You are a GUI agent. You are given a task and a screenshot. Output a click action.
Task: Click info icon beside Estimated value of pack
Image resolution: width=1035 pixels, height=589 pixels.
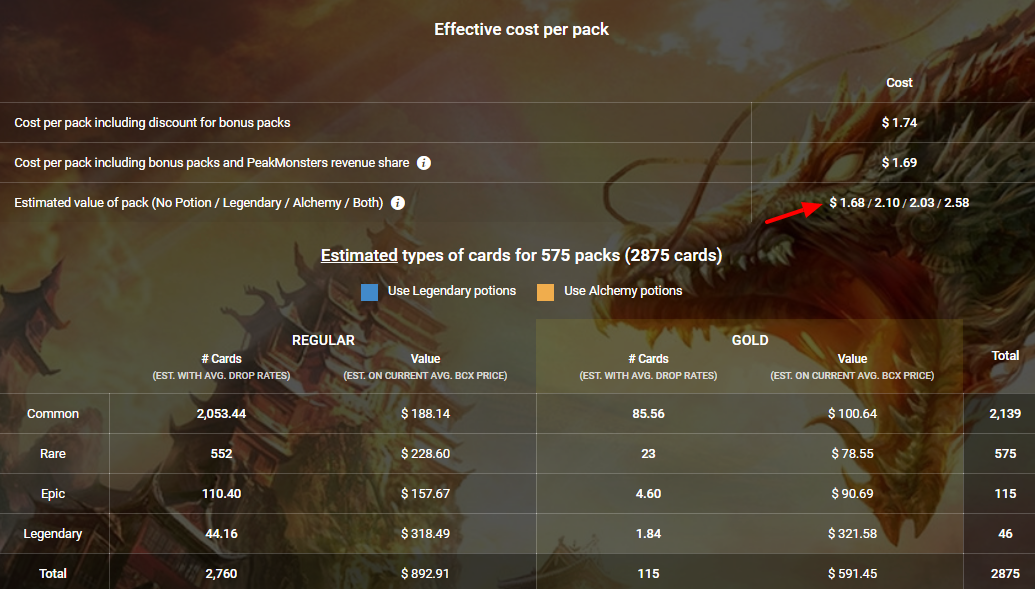[x=398, y=203]
